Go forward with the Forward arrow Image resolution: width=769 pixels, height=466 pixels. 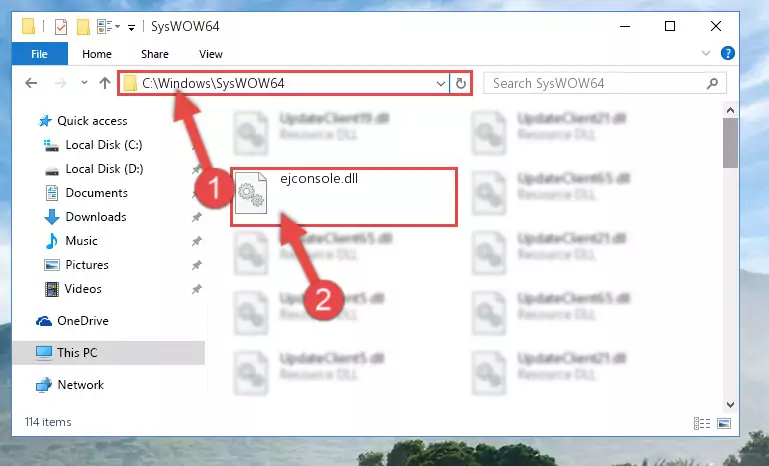(60, 83)
